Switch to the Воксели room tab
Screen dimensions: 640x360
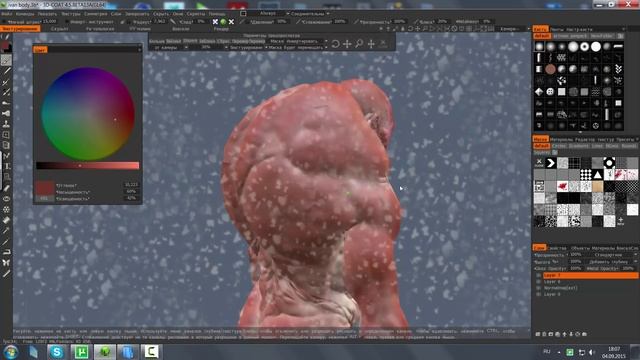pos(180,29)
